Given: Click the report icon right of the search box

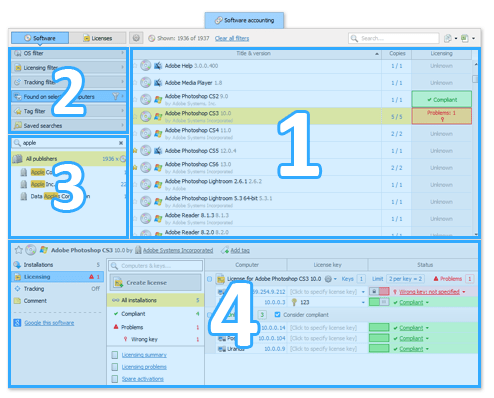Looking at the screenshot, I should point(448,38).
